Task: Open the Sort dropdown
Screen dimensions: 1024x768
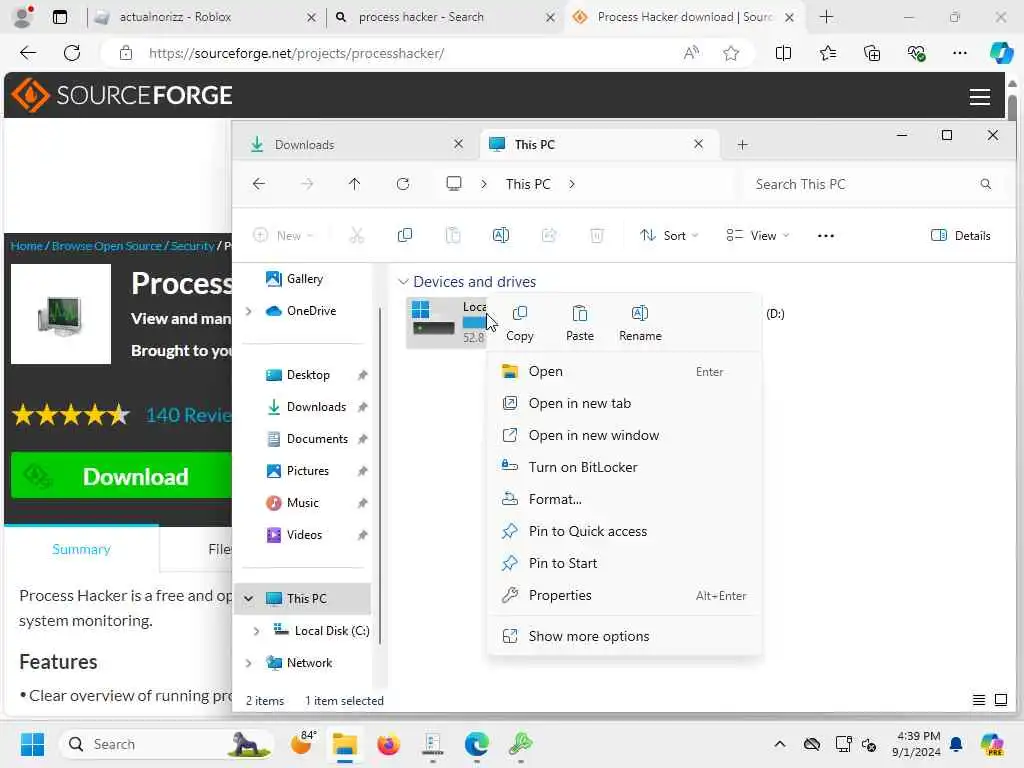Action: tap(669, 235)
